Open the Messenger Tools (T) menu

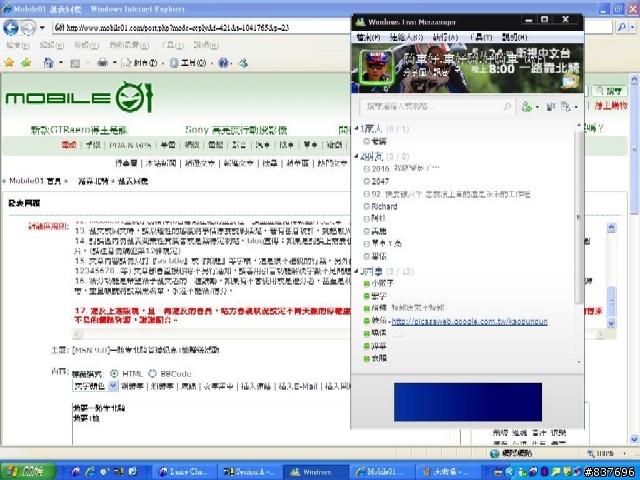[x=481, y=37]
